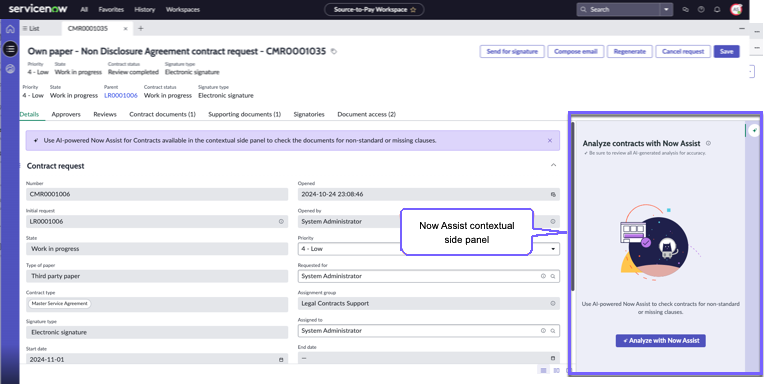
Task: Click Compose email button
Action: (575, 51)
